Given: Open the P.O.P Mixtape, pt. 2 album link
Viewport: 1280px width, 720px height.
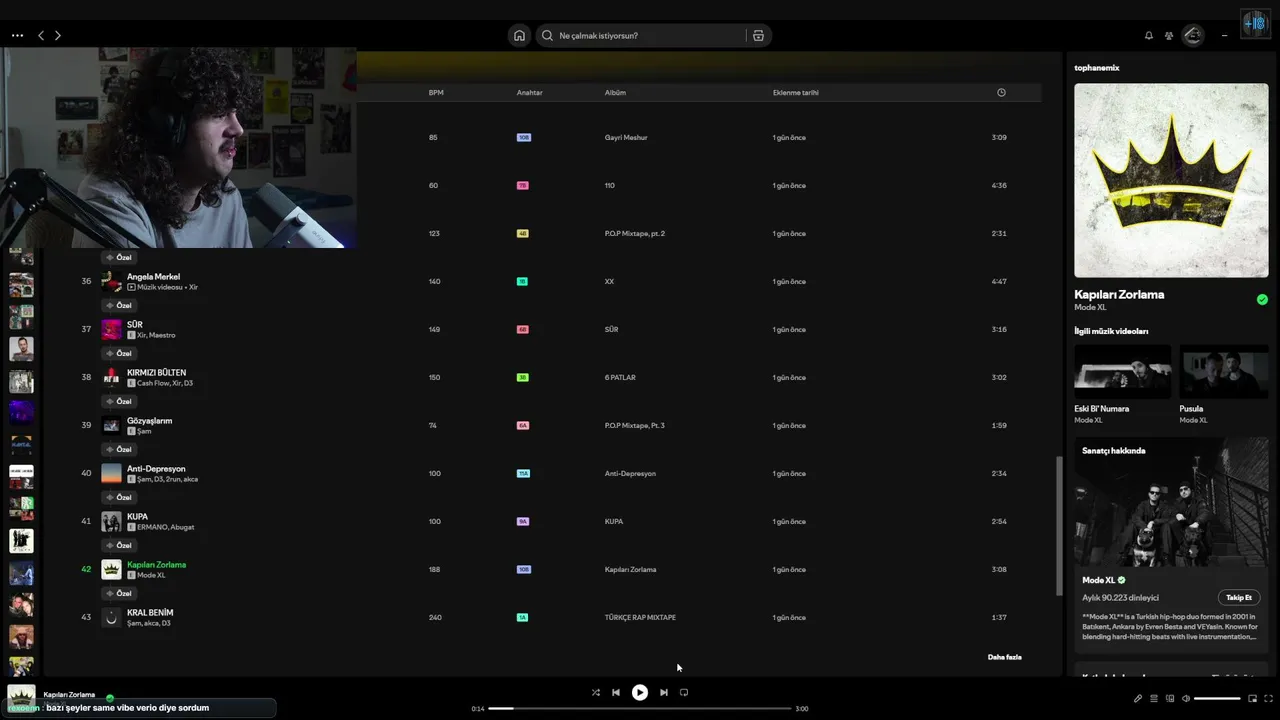Looking at the screenshot, I should [x=635, y=233].
